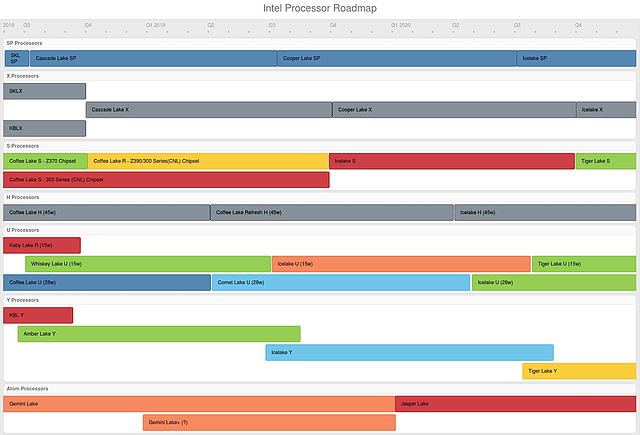The image size is (640, 435).
Task: Click Coffee Lake R Z390 yellow bar
Action: point(208,161)
